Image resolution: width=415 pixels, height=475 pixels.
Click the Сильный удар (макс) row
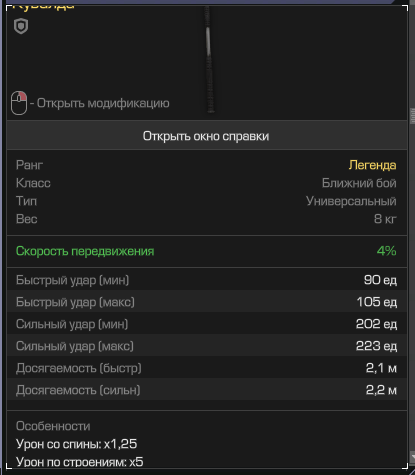207,345
